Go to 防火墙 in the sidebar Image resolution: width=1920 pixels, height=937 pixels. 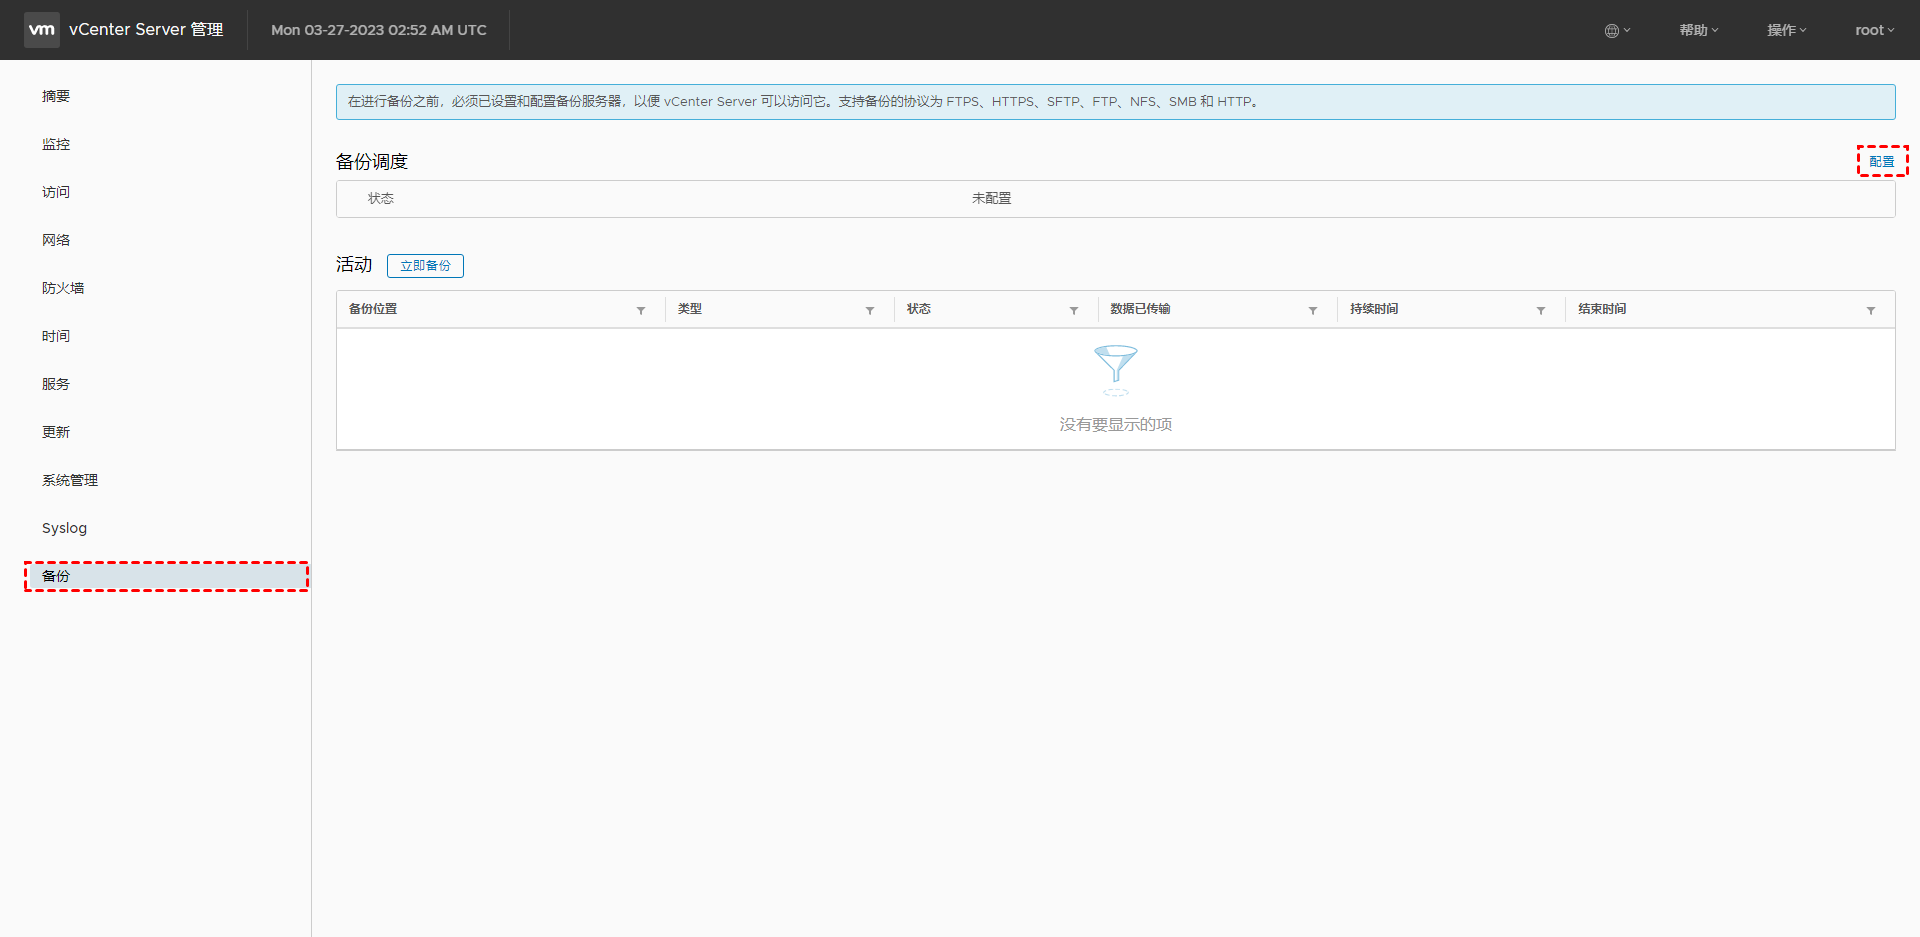(63, 288)
